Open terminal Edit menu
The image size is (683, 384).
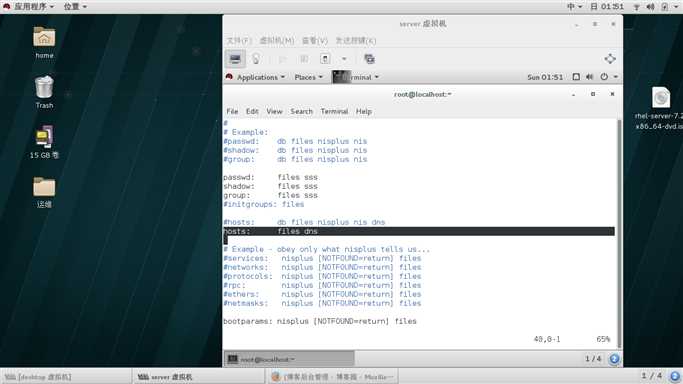click(x=252, y=111)
